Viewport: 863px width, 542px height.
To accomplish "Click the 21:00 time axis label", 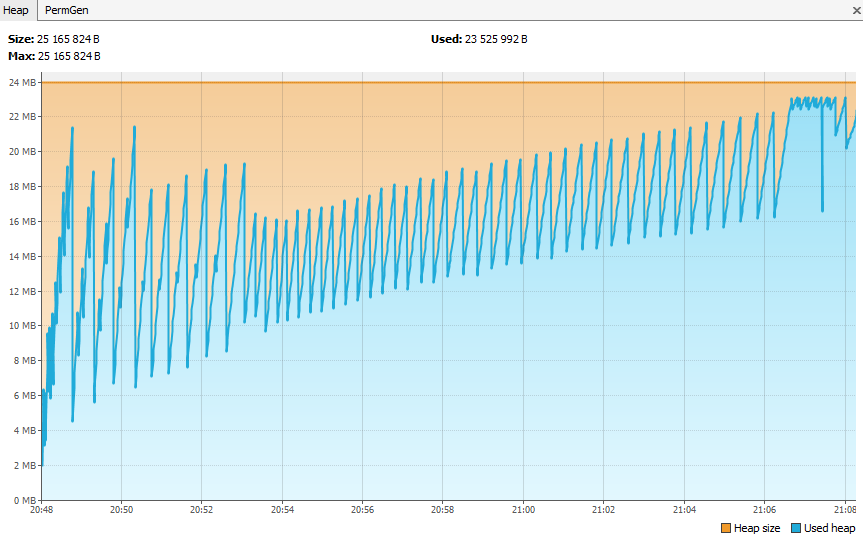I will click(523, 509).
